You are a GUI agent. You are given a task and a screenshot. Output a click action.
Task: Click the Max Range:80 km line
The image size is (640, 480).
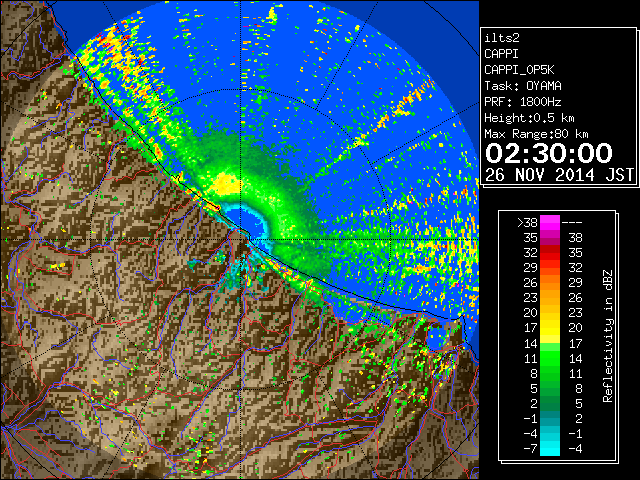536,134
